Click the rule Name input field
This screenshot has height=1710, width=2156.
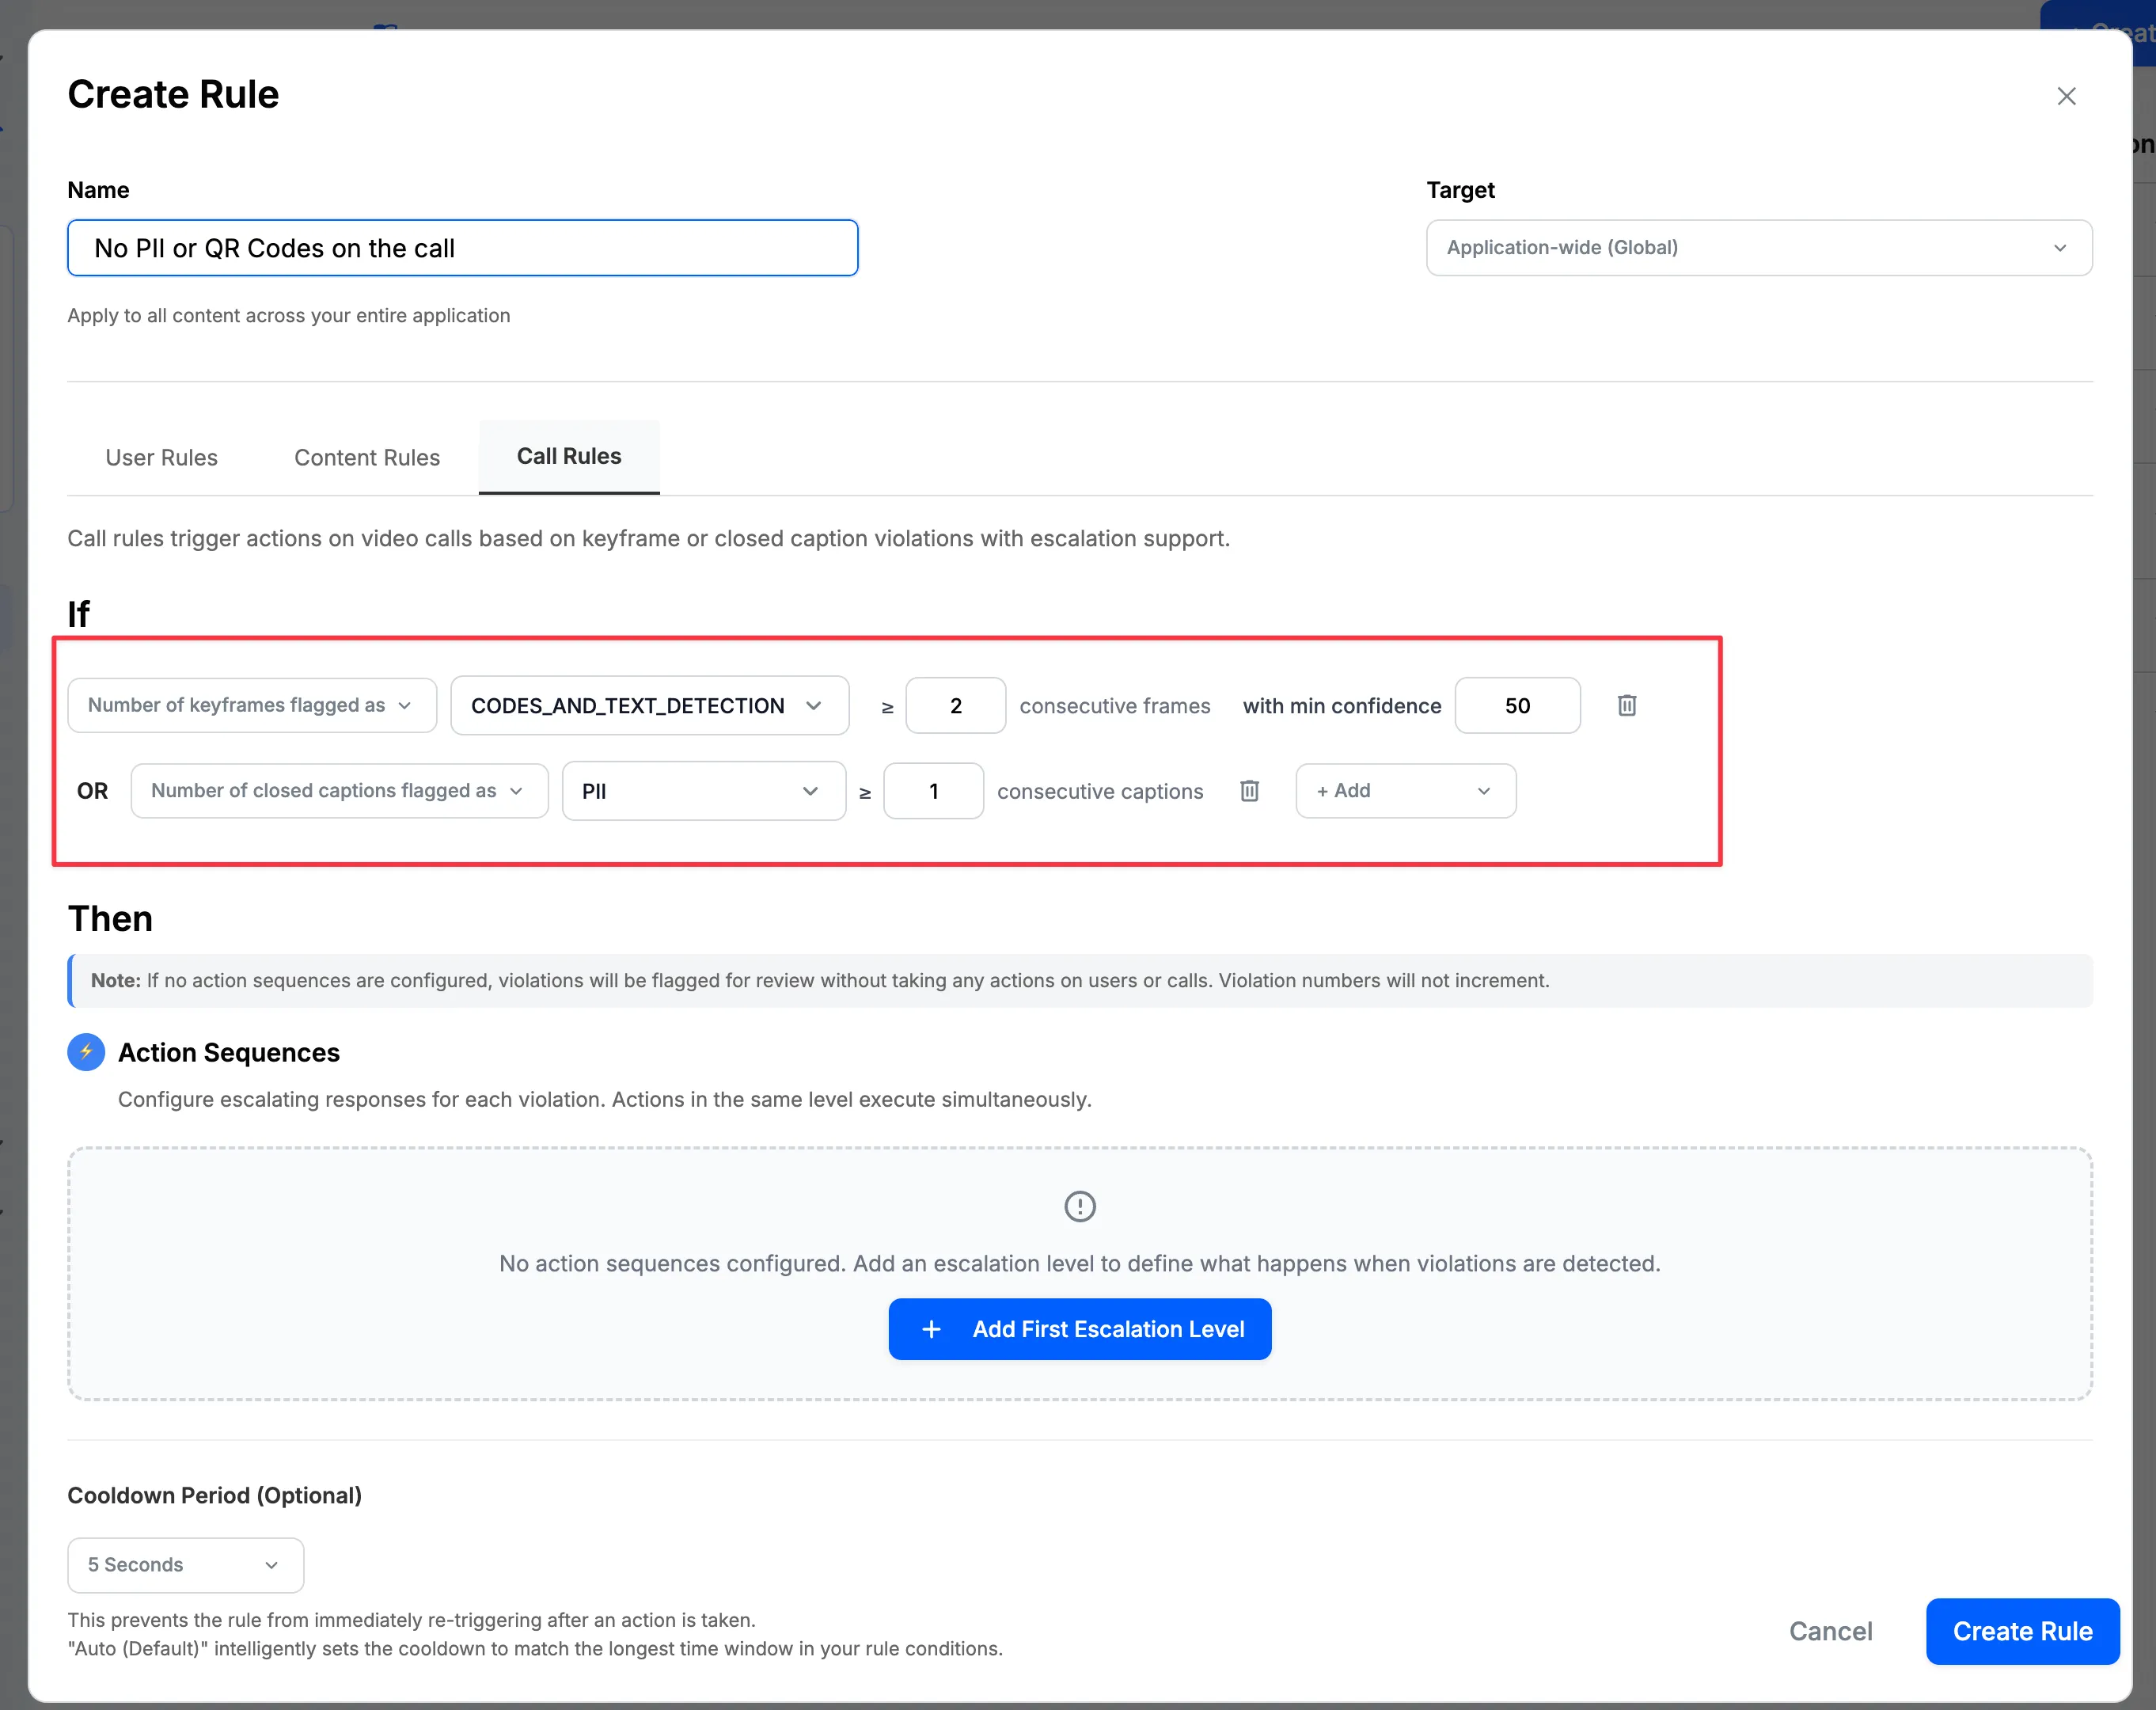click(462, 248)
